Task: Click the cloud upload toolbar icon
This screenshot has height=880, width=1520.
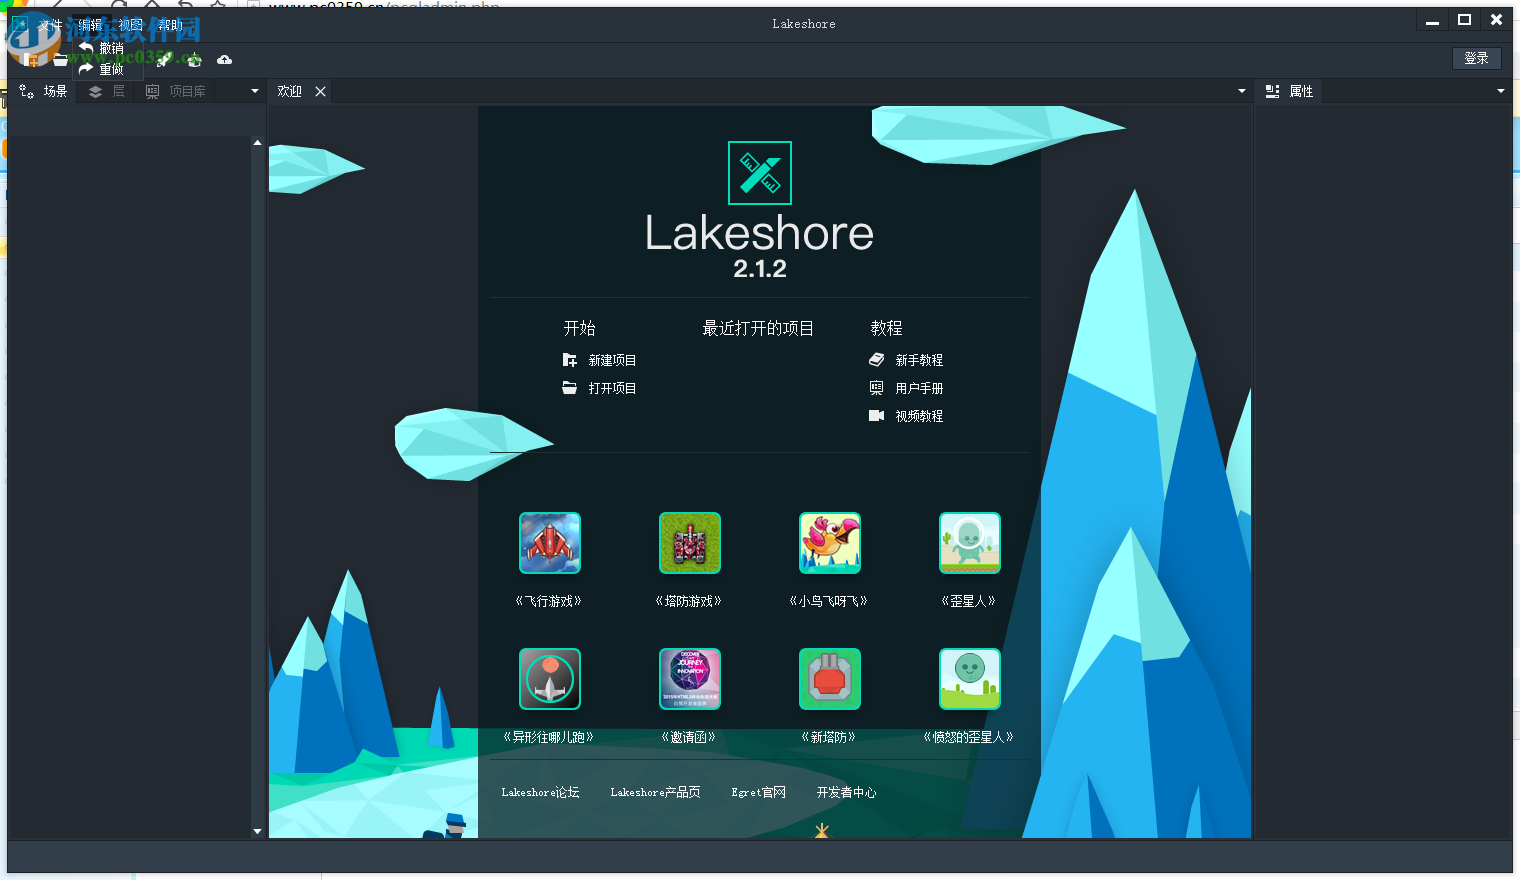Action: click(x=224, y=60)
